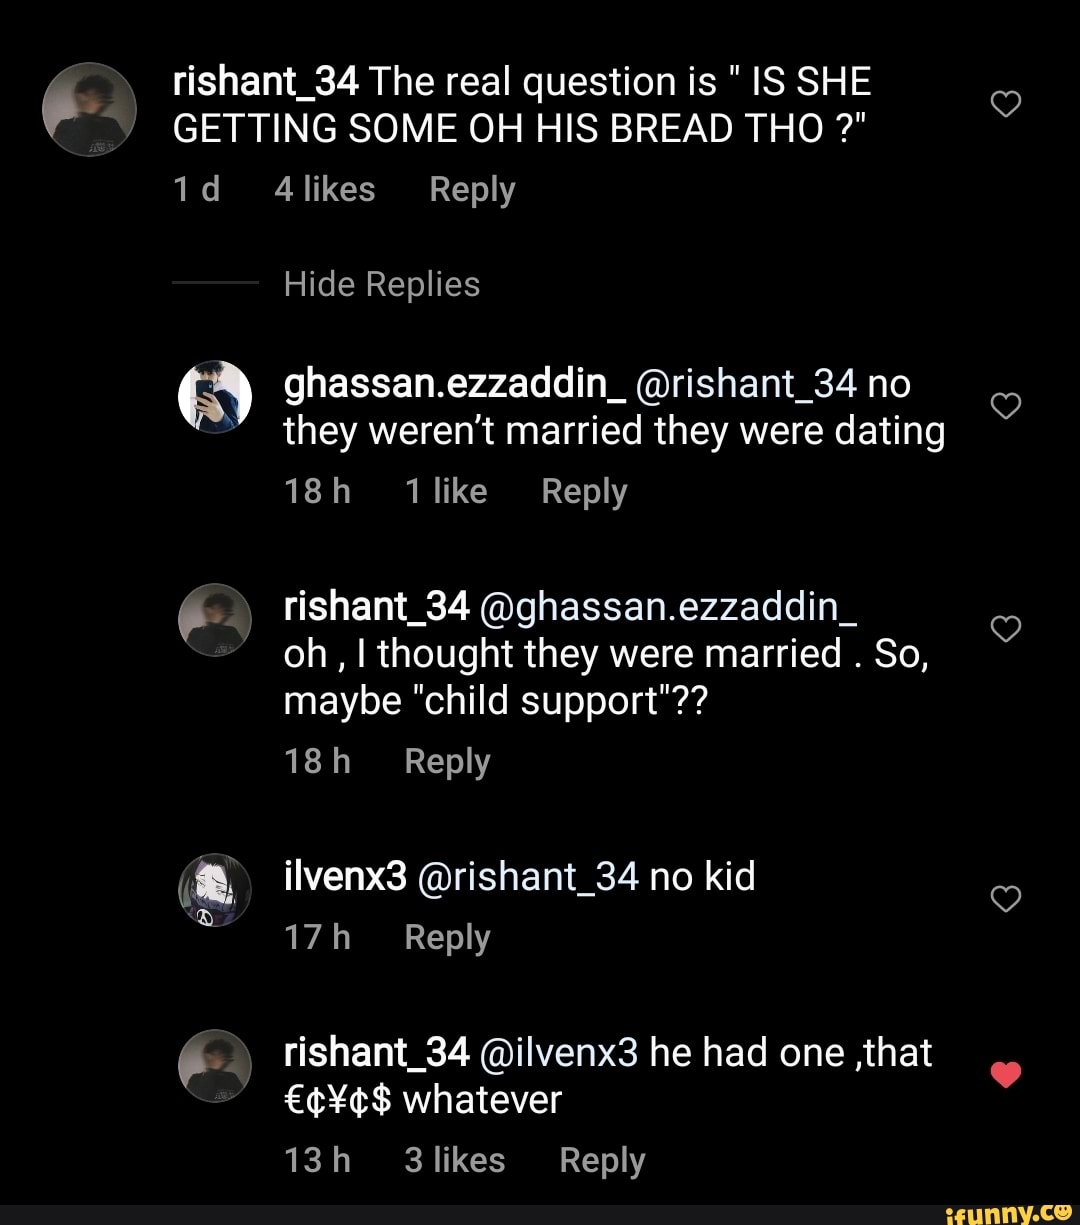The image size is (1080, 1225).
Task: Tap heart on ilvenx3's "no kid" reply
Action: [1005, 900]
